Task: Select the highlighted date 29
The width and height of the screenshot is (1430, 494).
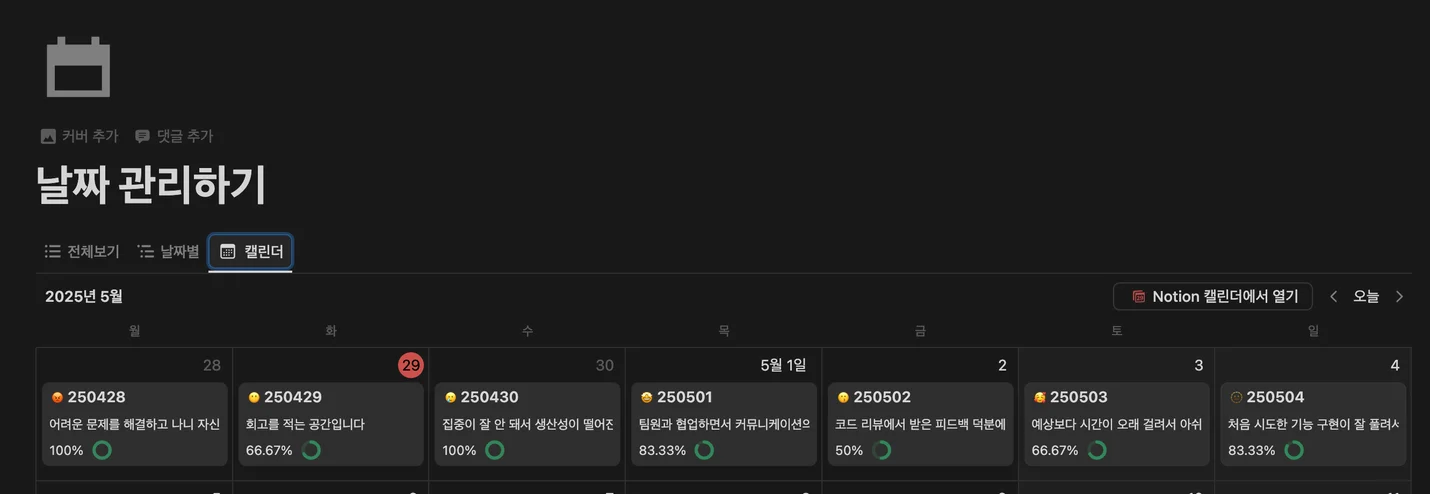Action: coord(410,365)
